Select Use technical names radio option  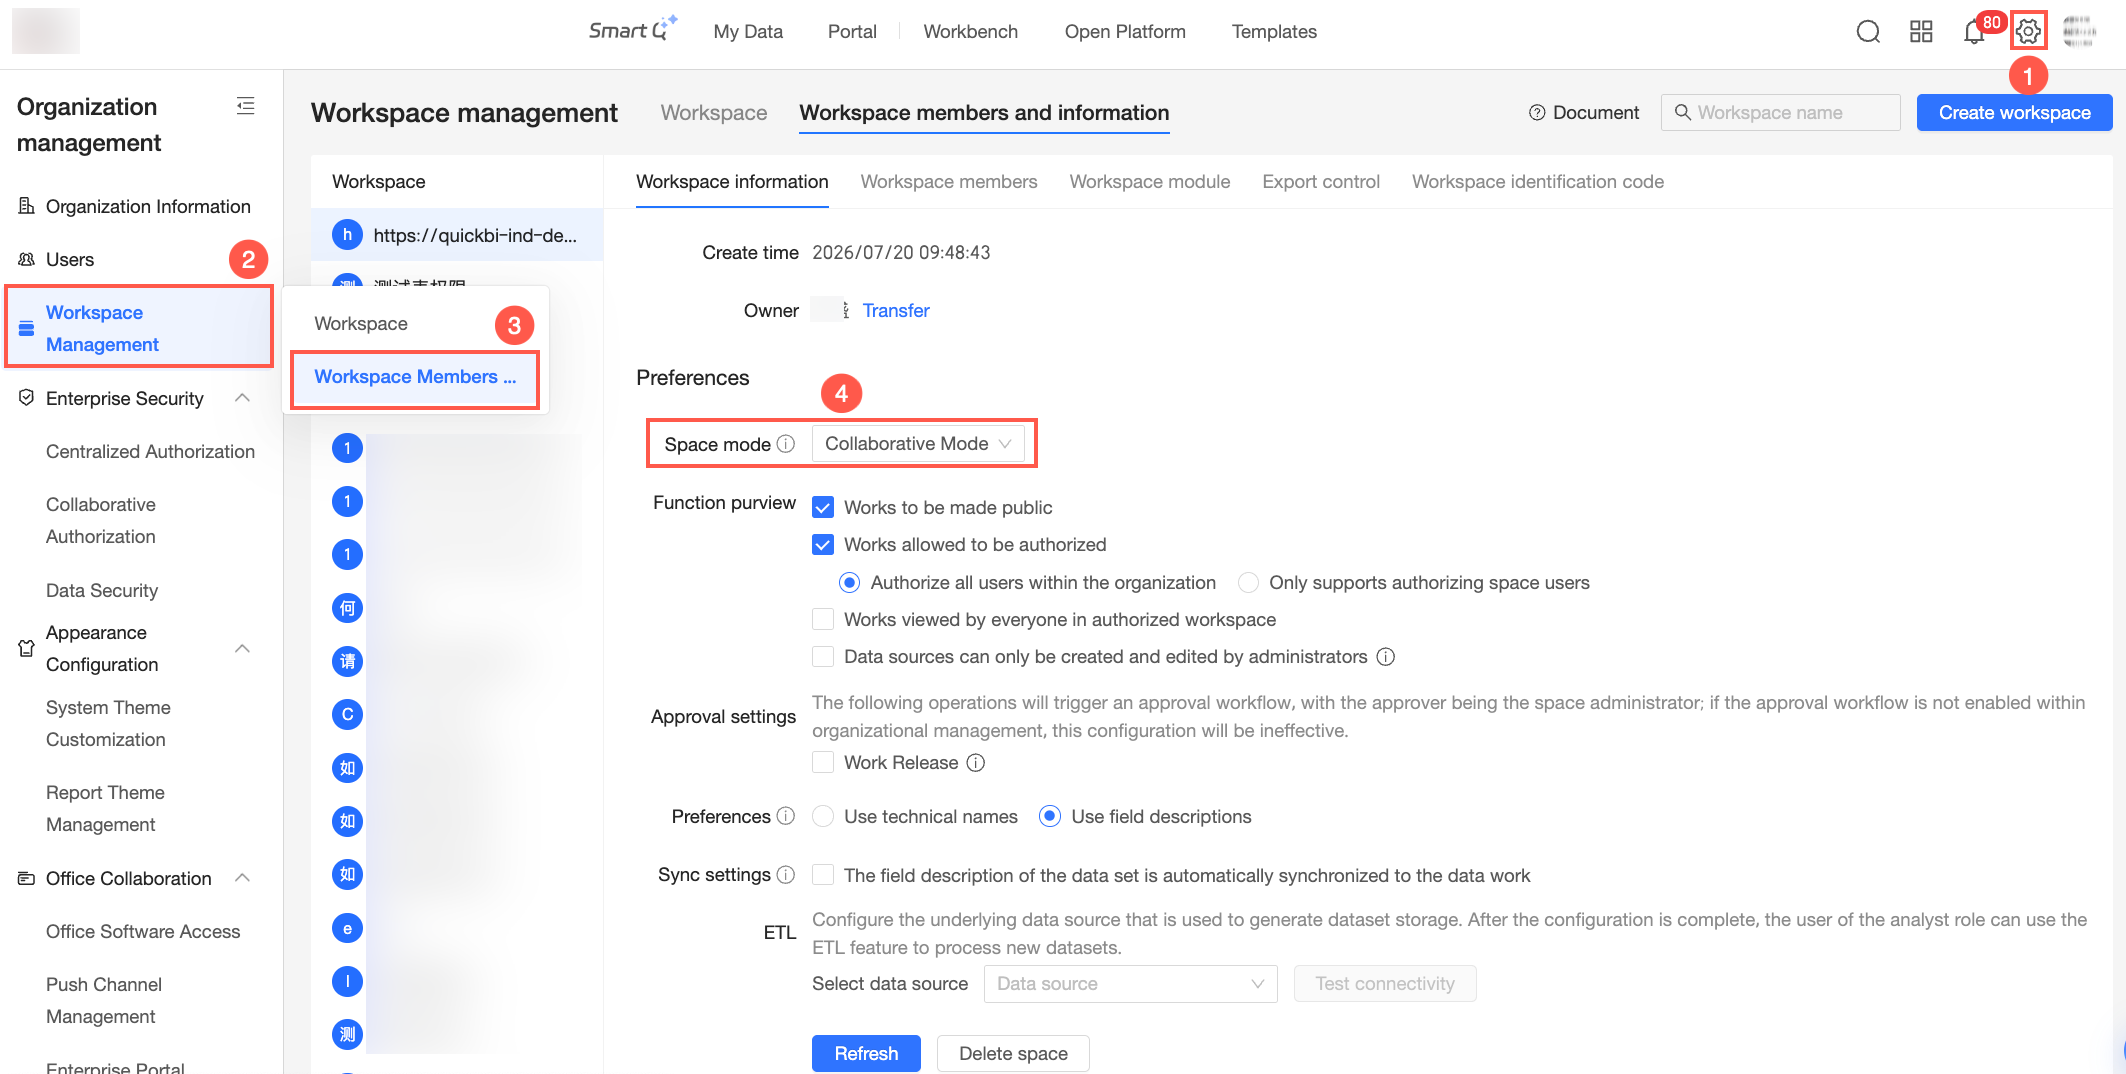tap(823, 816)
